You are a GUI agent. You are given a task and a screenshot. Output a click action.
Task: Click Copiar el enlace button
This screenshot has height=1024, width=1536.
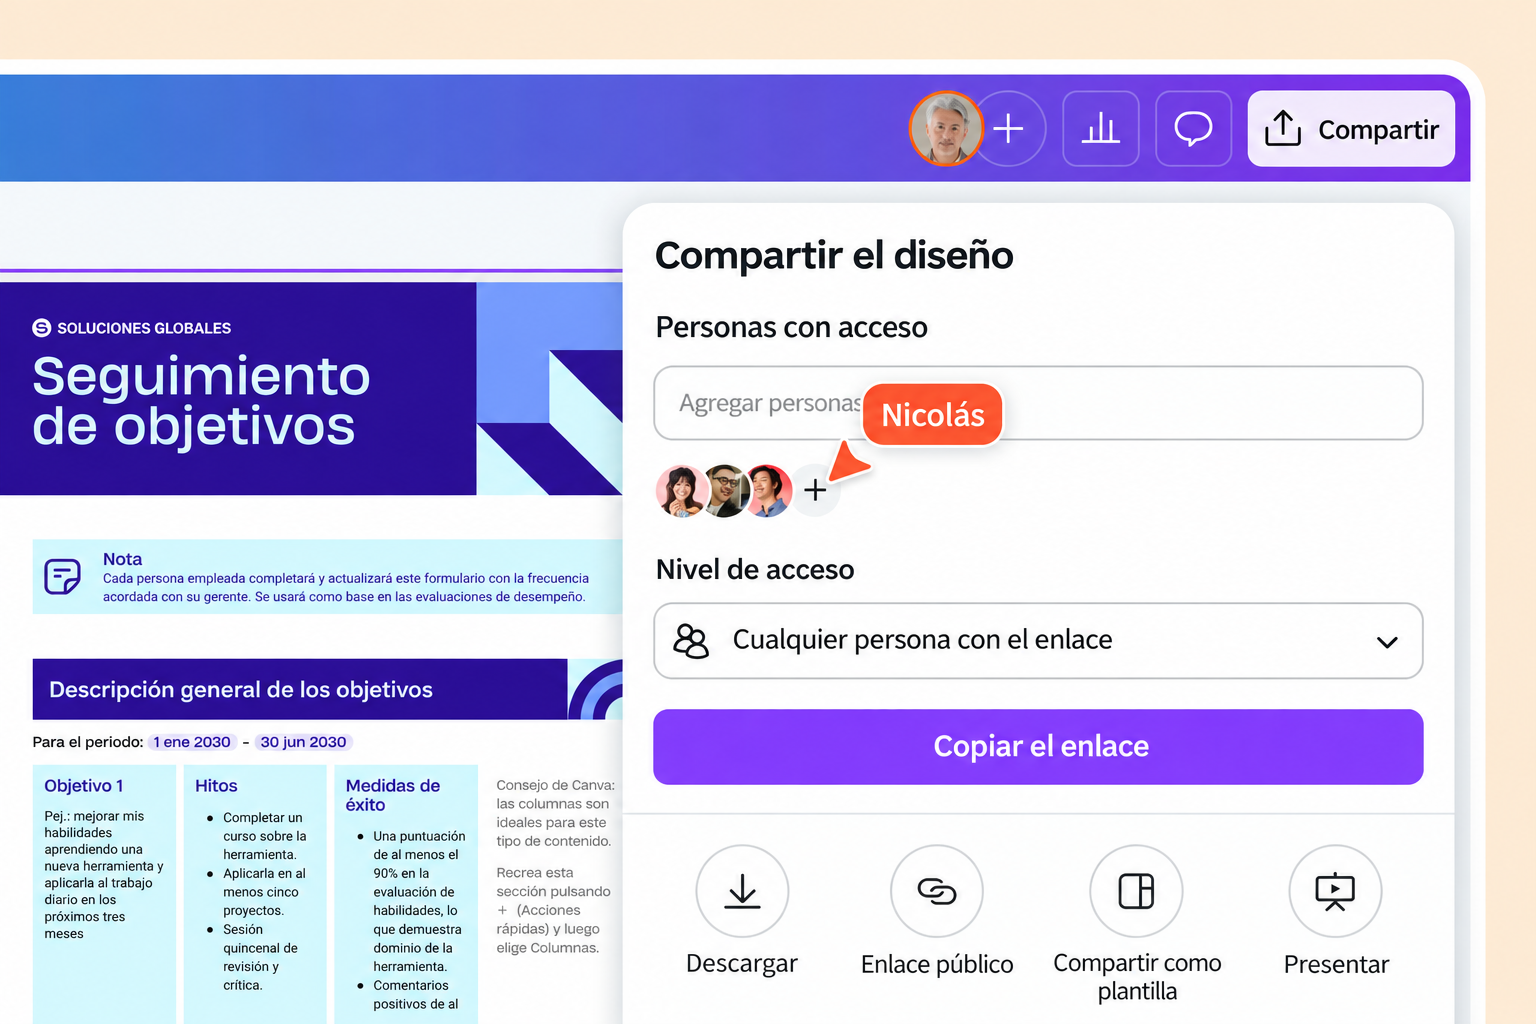point(1038,747)
